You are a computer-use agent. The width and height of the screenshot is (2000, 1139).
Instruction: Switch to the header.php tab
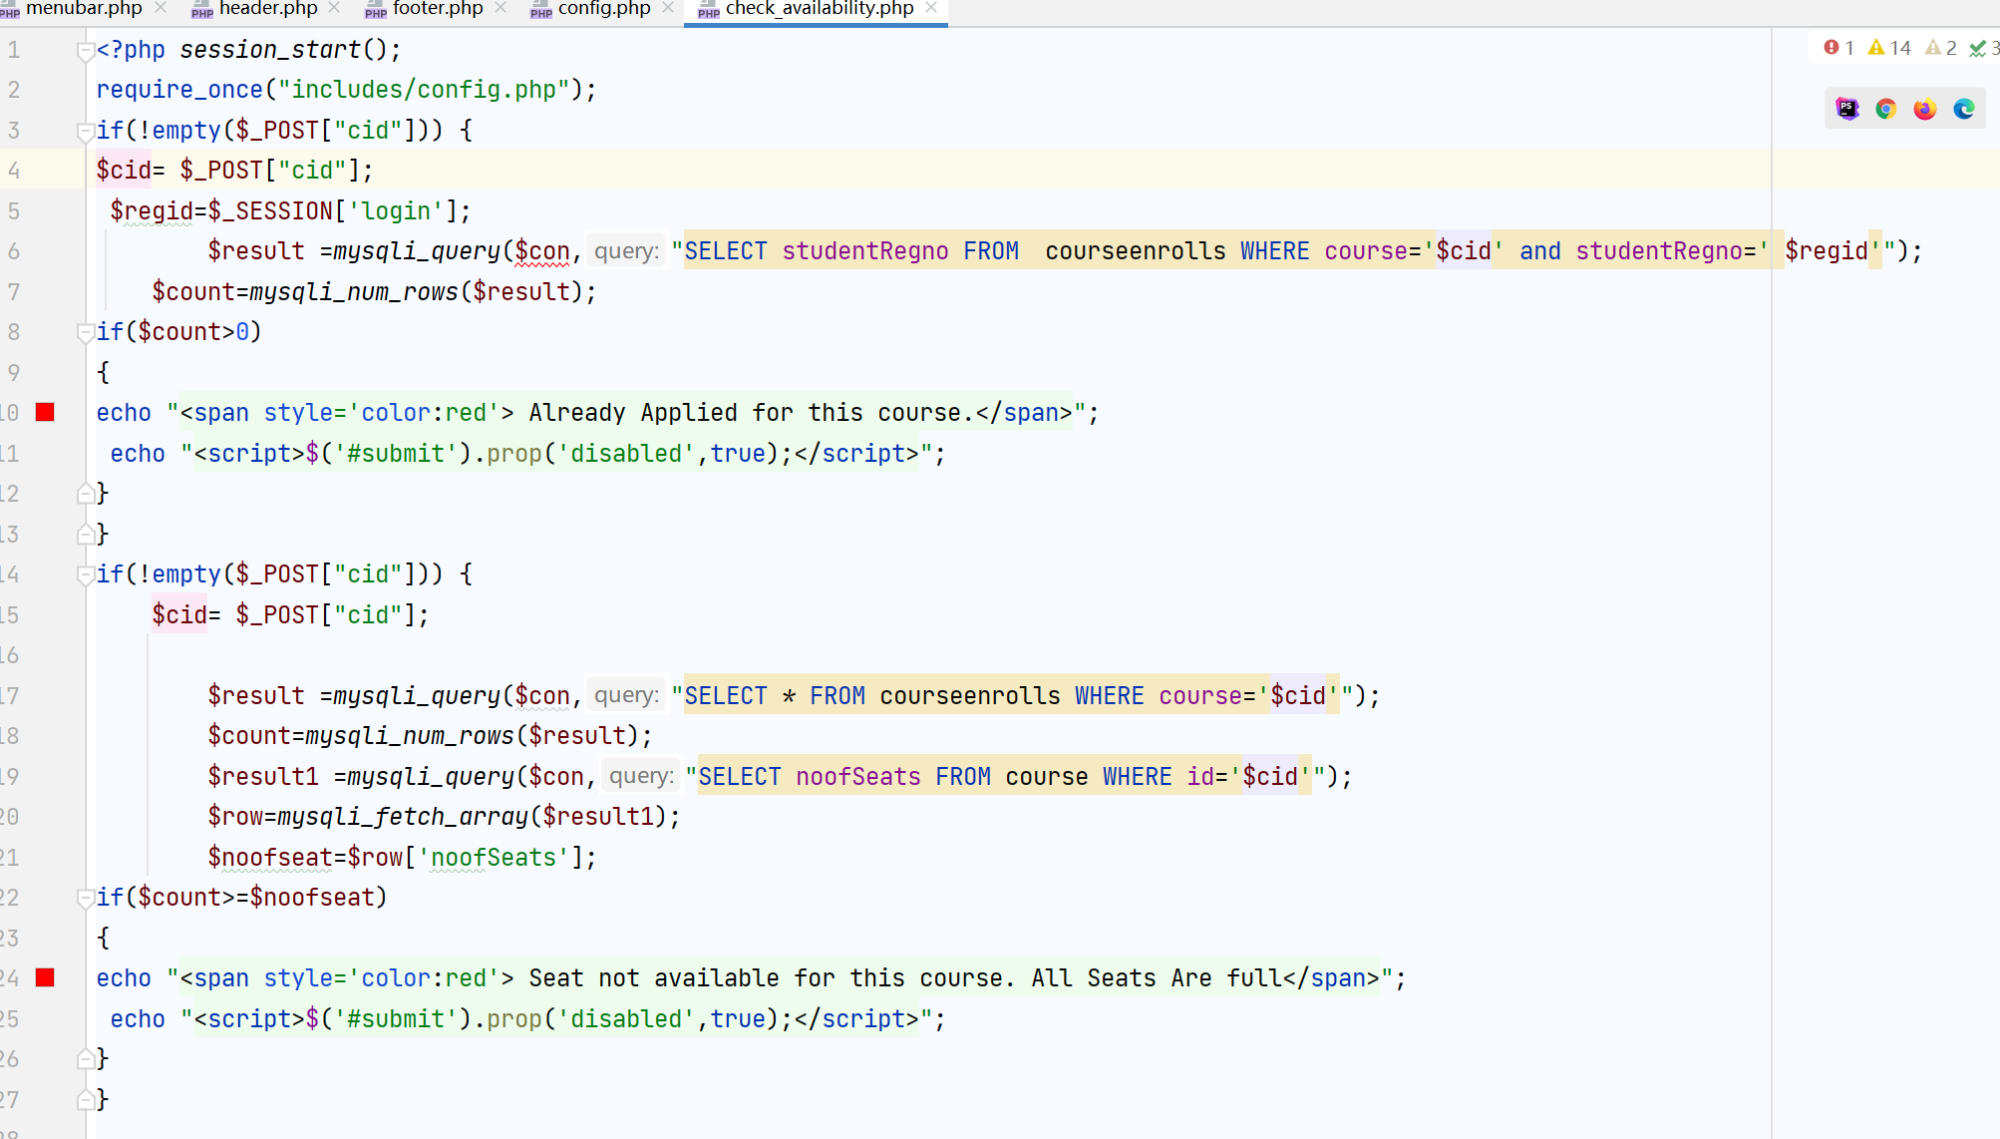(267, 9)
